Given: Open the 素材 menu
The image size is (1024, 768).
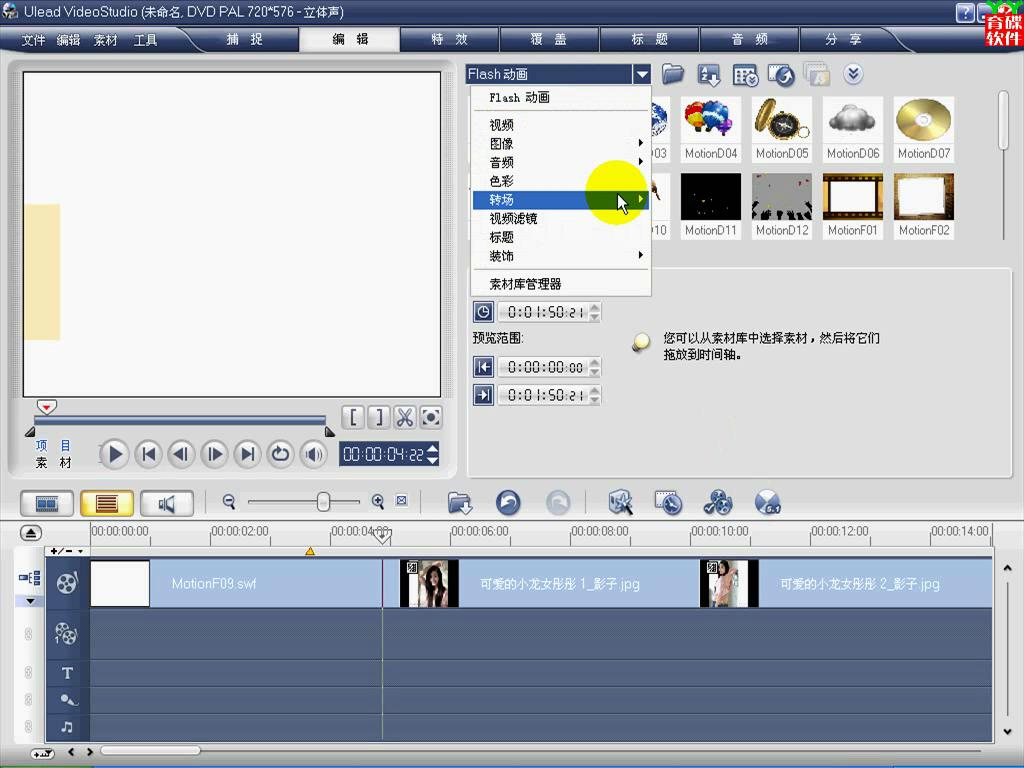Looking at the screenshot, I should (x=106, y=40).
